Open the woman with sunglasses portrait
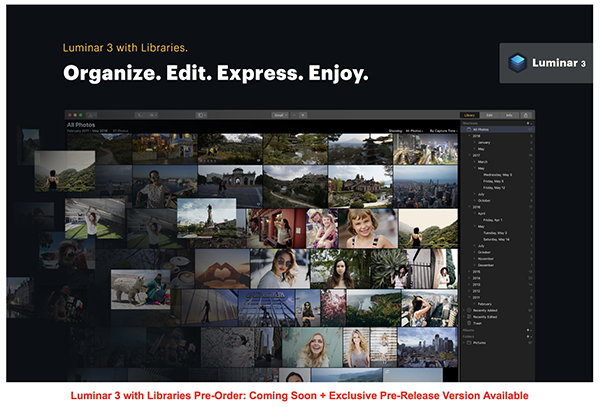The height and width of the screenshot is (407, 600). [x=280, y=269]
